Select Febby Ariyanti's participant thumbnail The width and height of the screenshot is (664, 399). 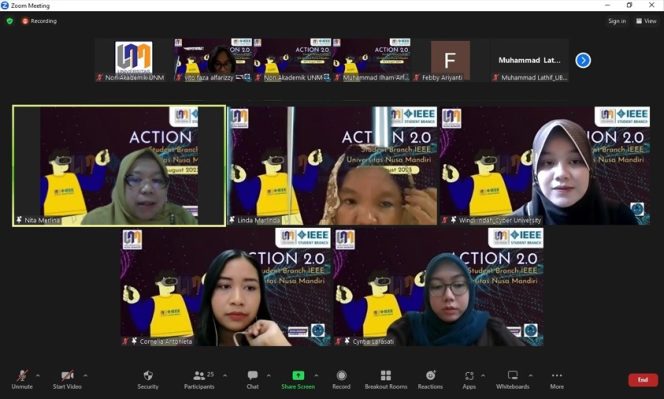pos(450,60)
